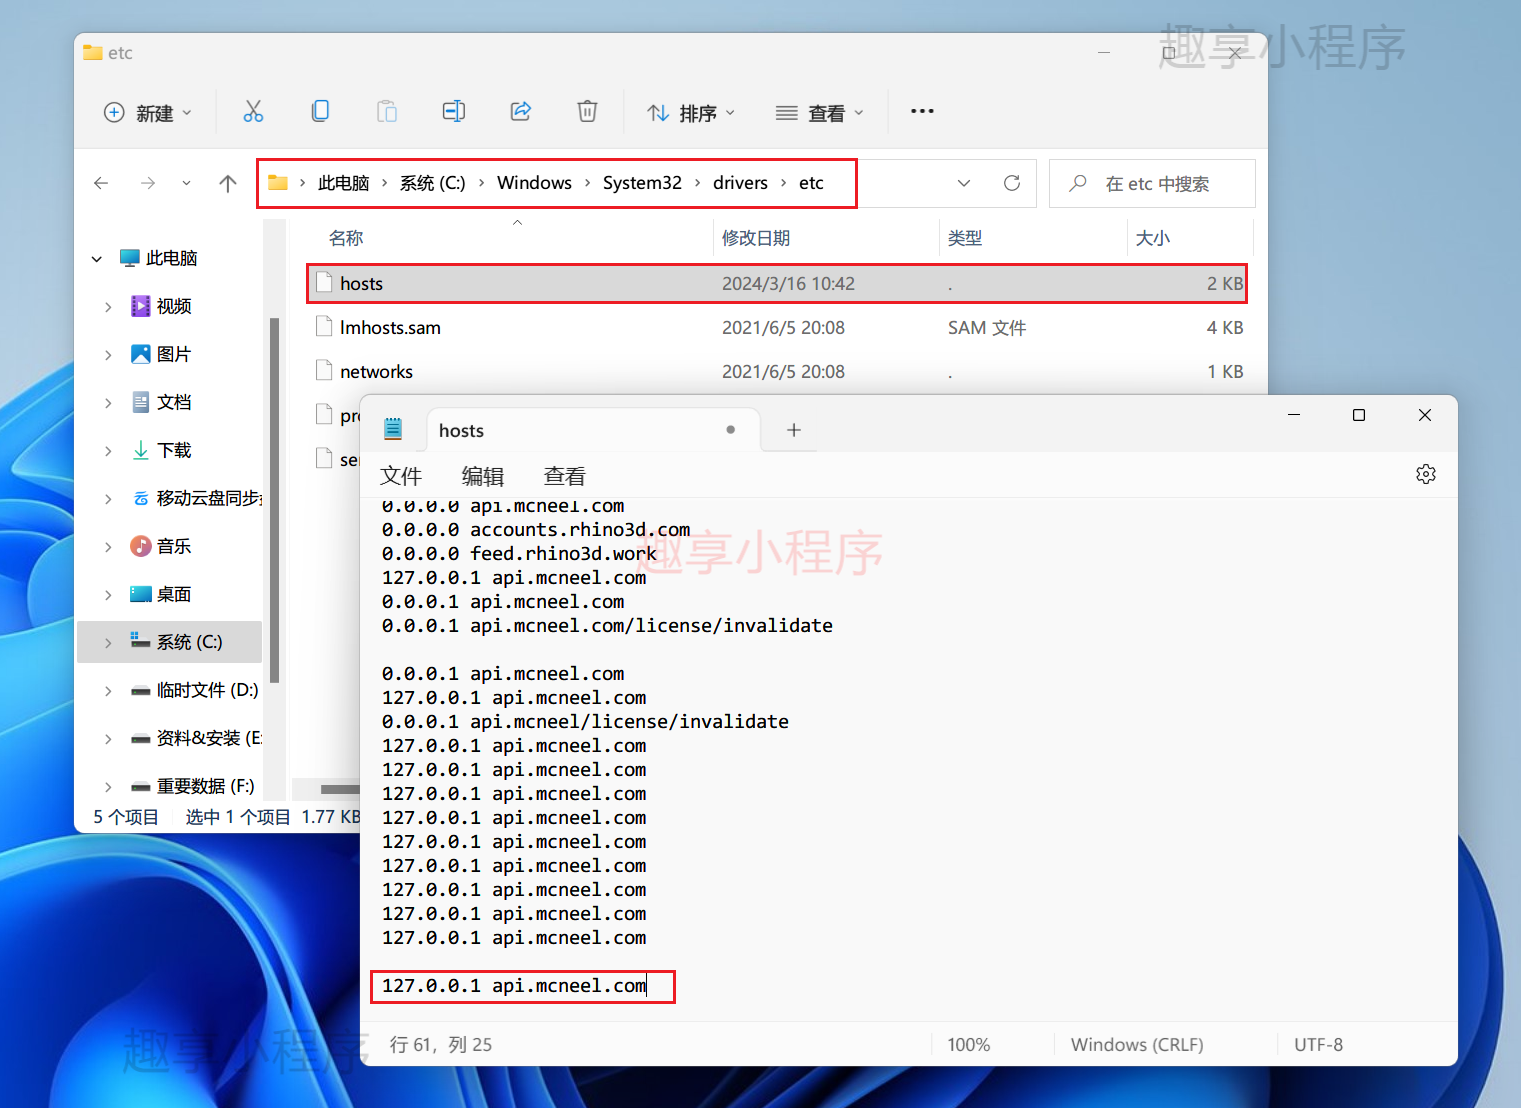Open Notepad 文件 menu
Screen dimensions: 1521x1108
pos(401,476)
